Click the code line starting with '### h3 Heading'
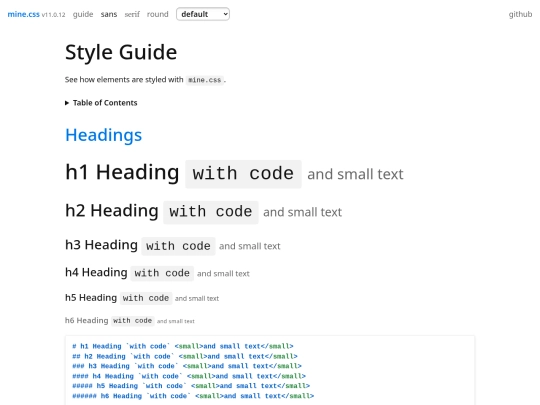 (x=187, y=366)
